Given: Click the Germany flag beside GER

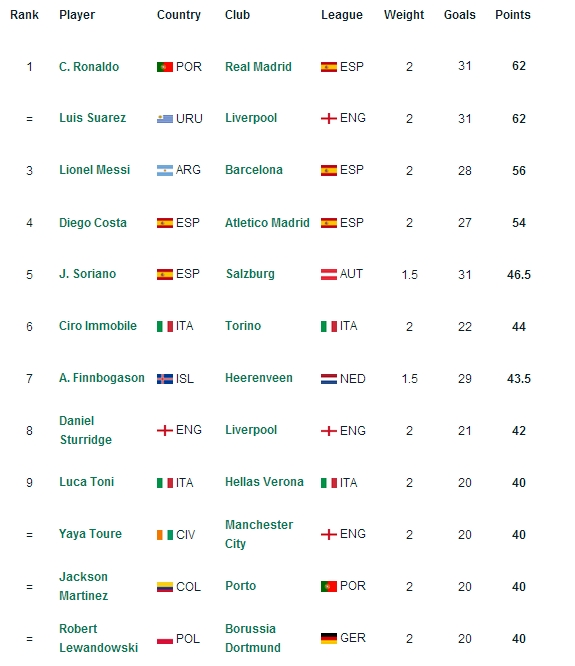Looking at the screenshot, I should pyautogui.click(x=329, y=638).
